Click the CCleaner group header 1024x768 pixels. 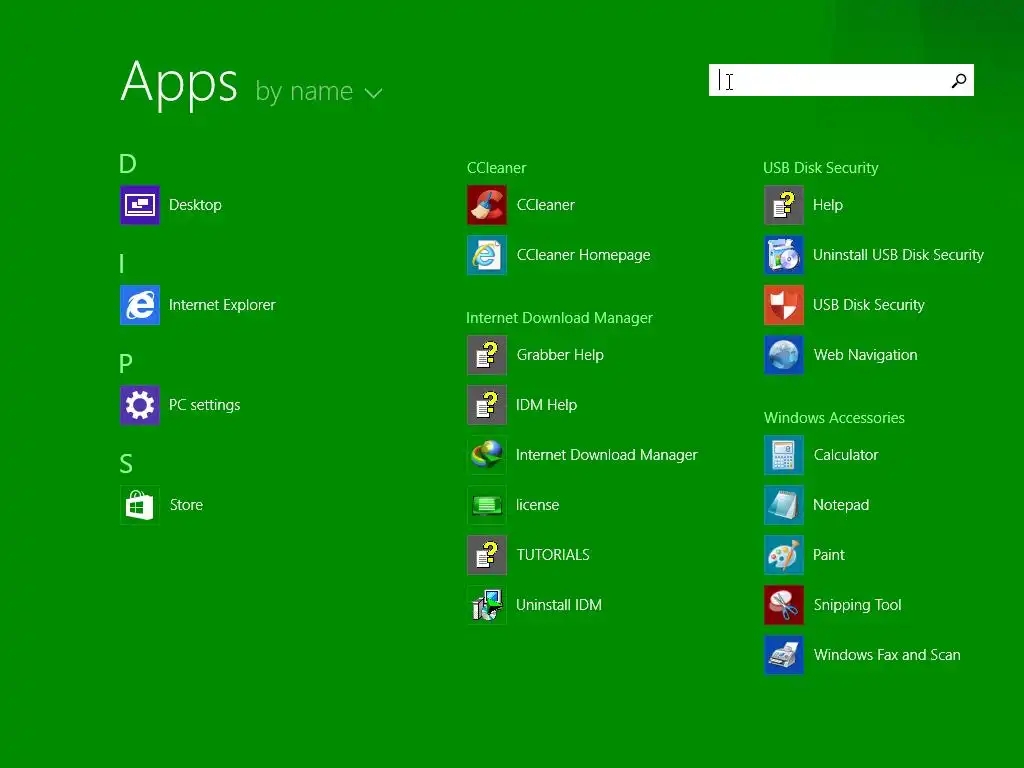[x=496, y=168]
